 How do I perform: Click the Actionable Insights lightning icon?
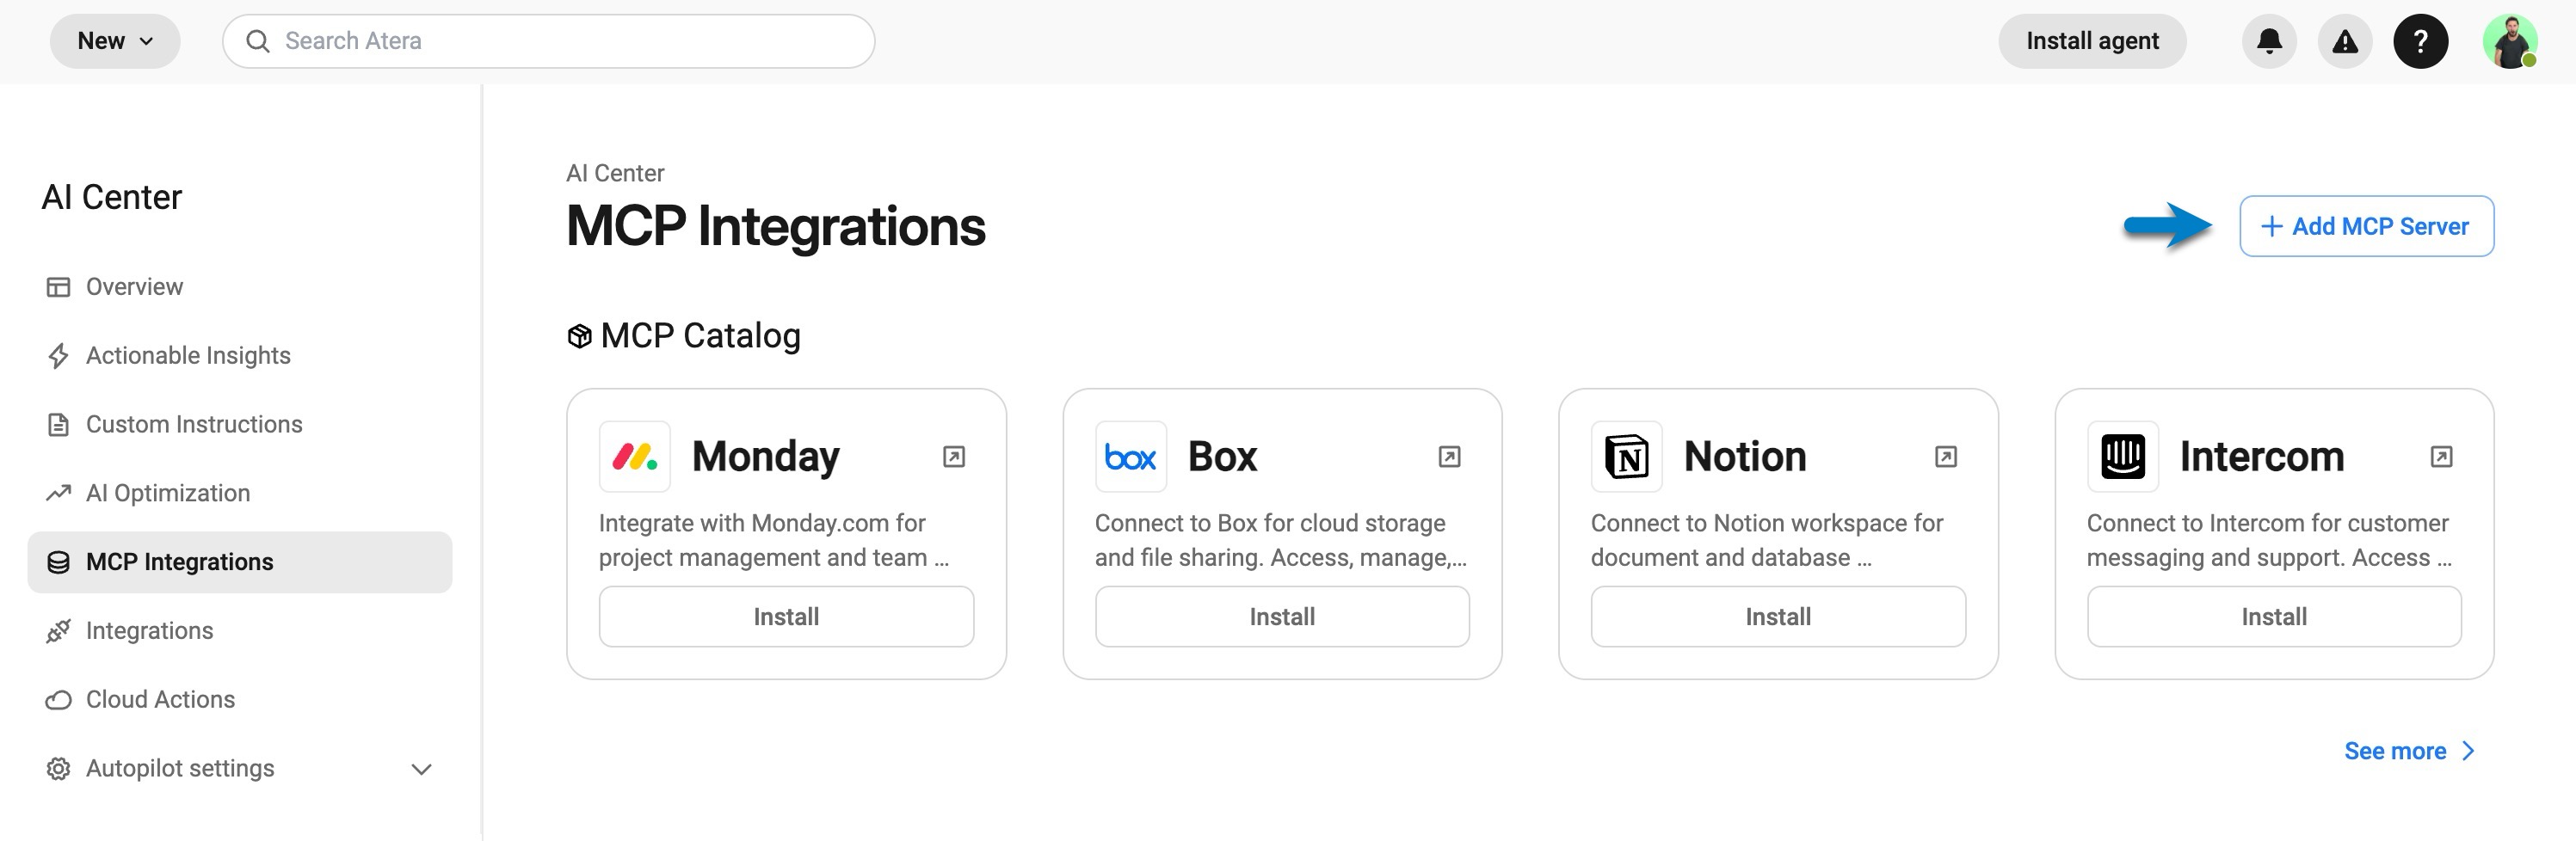click(58, 356)
